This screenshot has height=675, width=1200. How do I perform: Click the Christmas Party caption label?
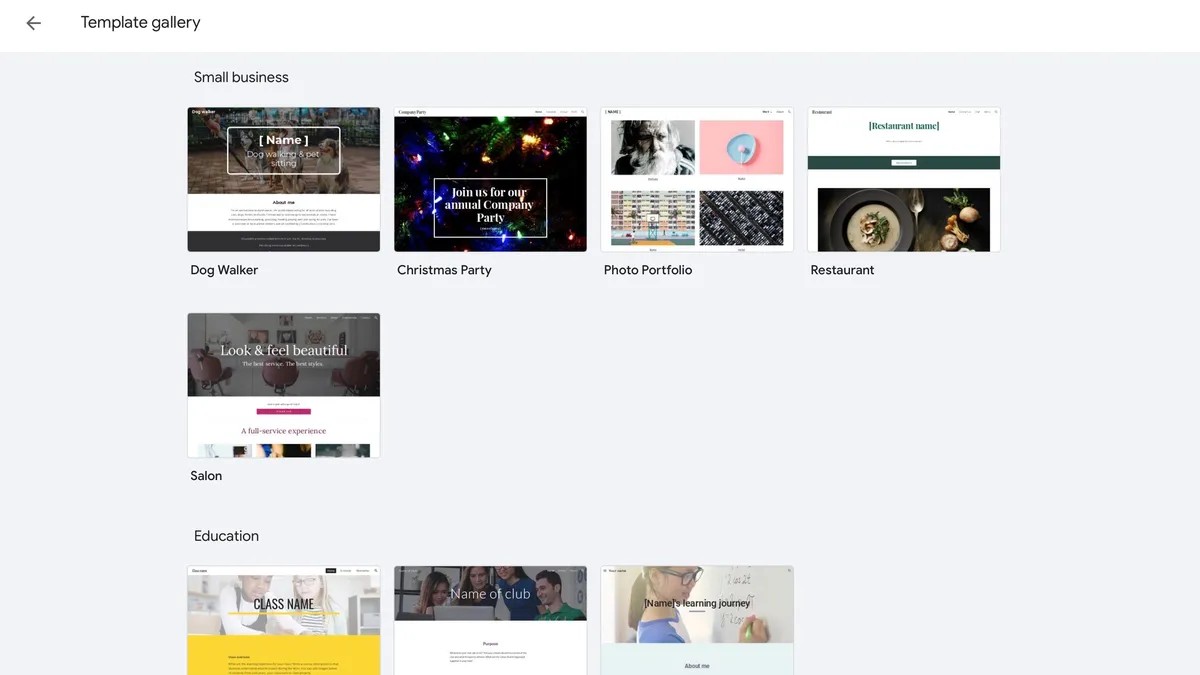tap(444, 270)
